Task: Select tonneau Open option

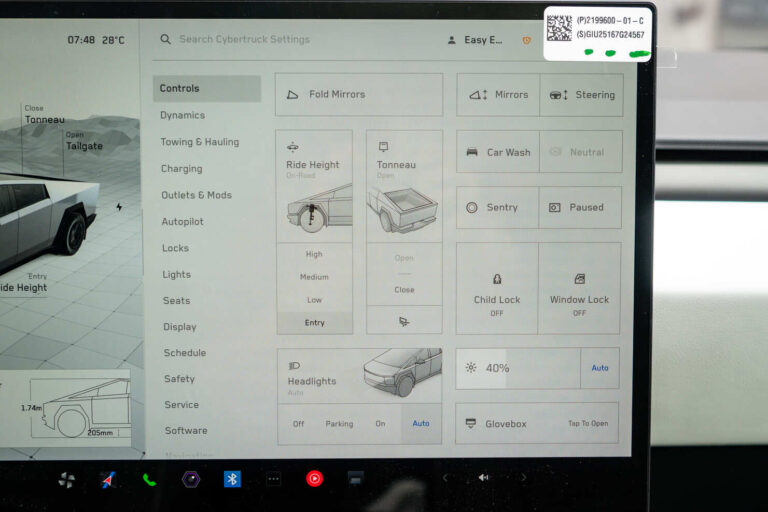Action: coord(404,258)
